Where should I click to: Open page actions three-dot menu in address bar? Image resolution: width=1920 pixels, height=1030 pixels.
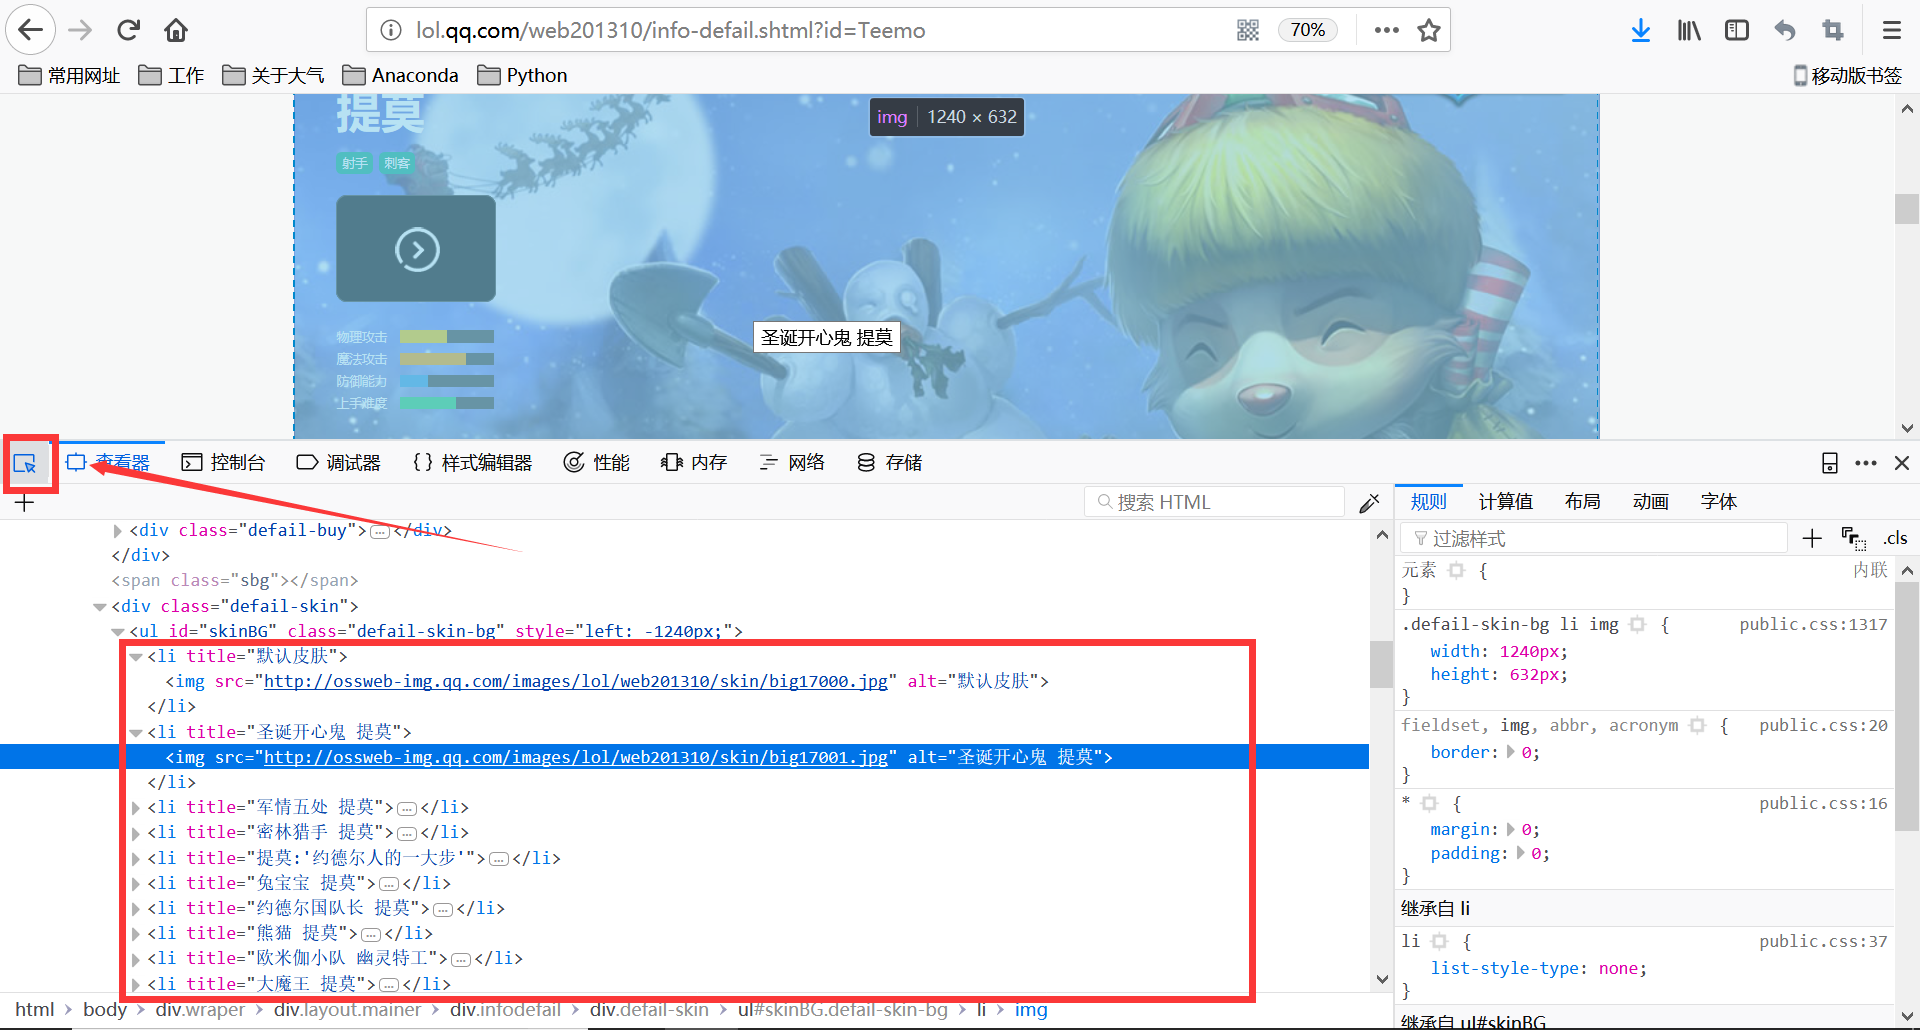pos(1387,30)
